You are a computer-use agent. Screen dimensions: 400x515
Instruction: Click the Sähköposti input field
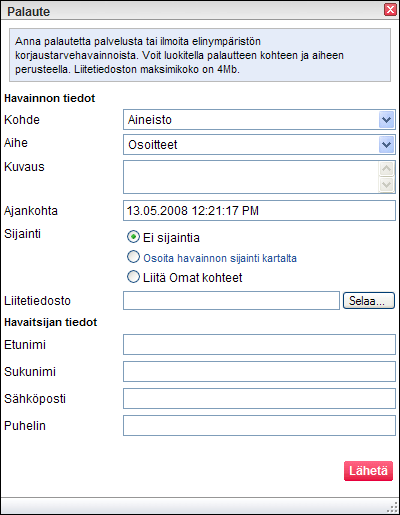coord(259,399)
